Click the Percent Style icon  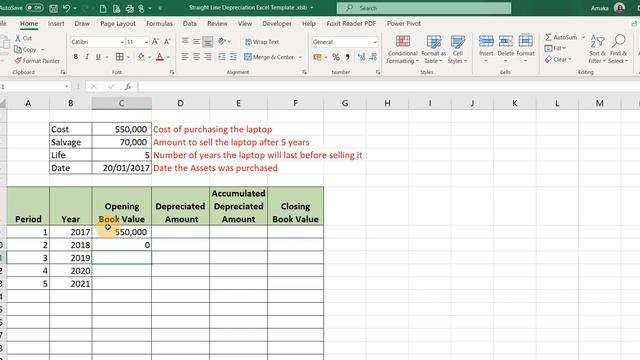tap(336, 57)
